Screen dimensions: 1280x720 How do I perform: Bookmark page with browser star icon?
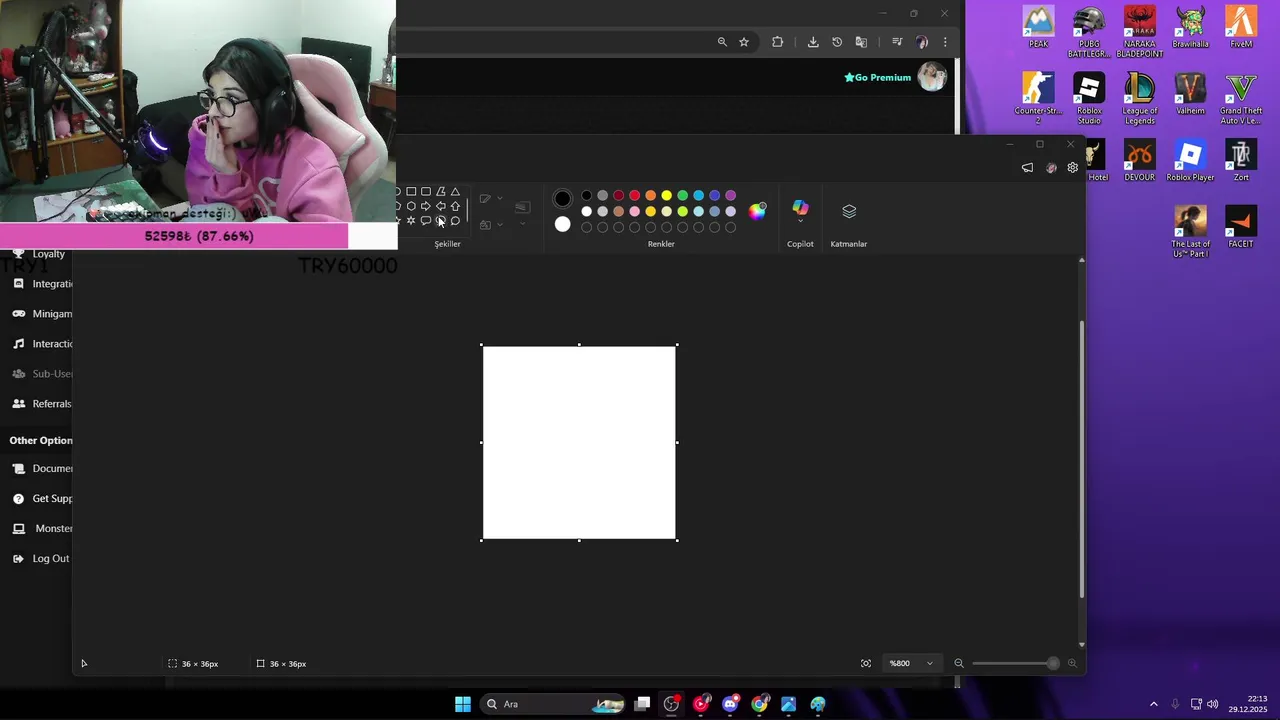coord(744,42)
